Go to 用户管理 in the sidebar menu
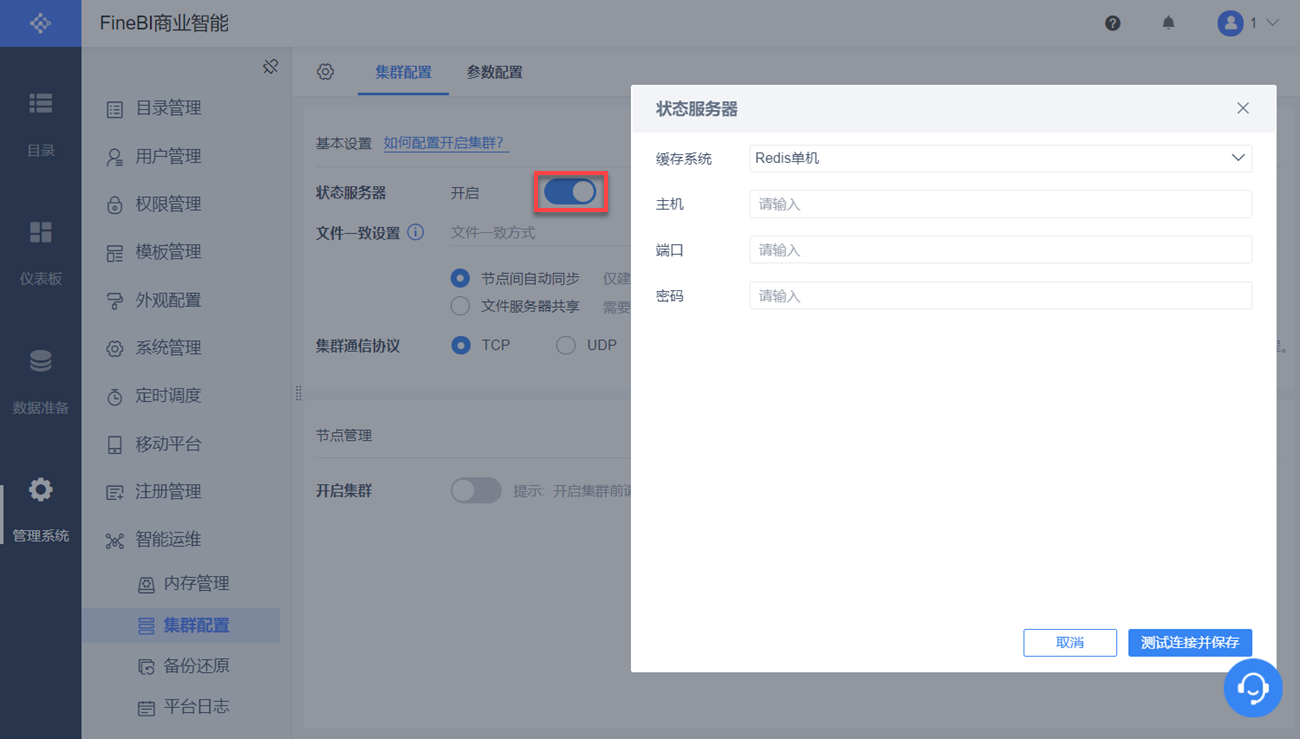This screenshot has height=739, width=1300. tap(168, 156)
